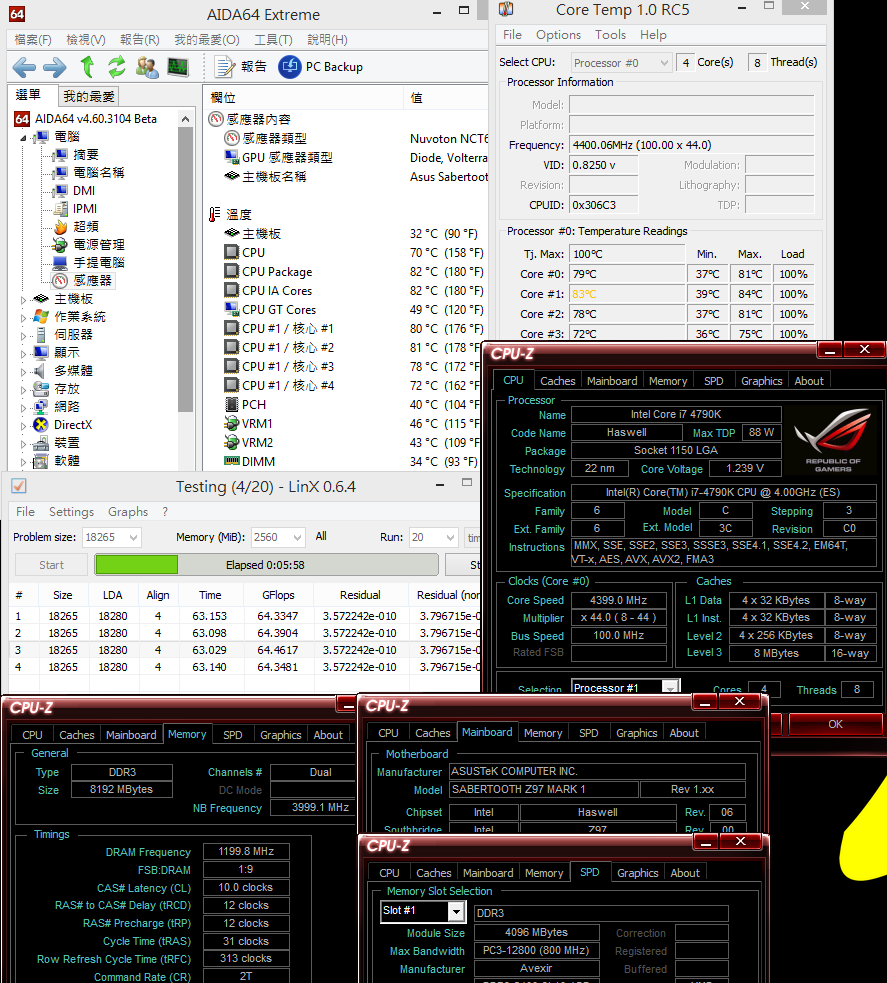Expand the 顯示 tree node
The width and height of the screenshot is (887, 983).
[x=23, y=354]
